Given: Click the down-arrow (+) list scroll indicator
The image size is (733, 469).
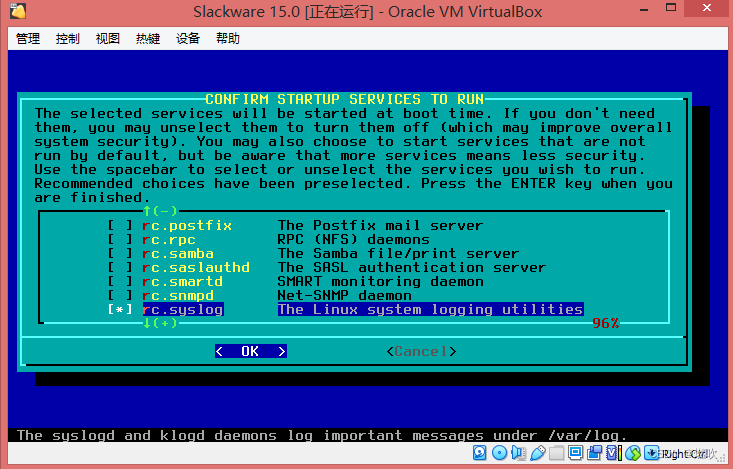Looking at the screenshot, I should pyautogui.click(x=160, y=324).
